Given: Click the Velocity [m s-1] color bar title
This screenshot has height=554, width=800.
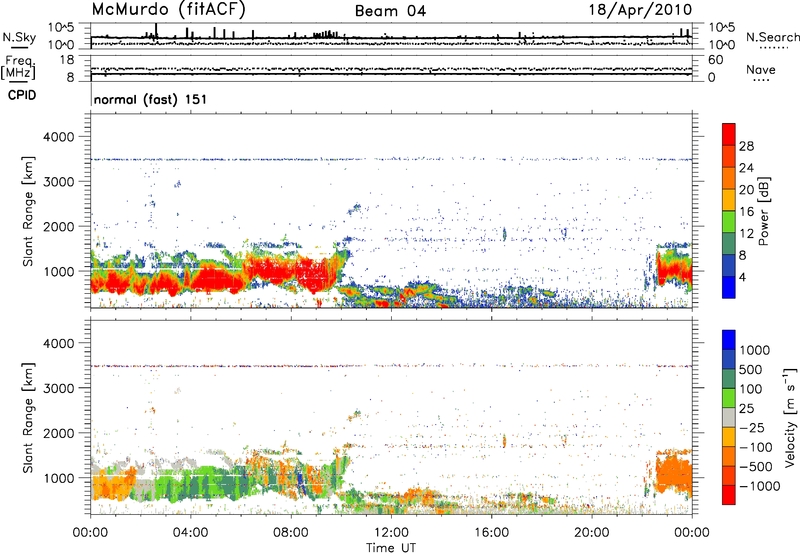Looking at the screenshot, I should tap(790, 417).
